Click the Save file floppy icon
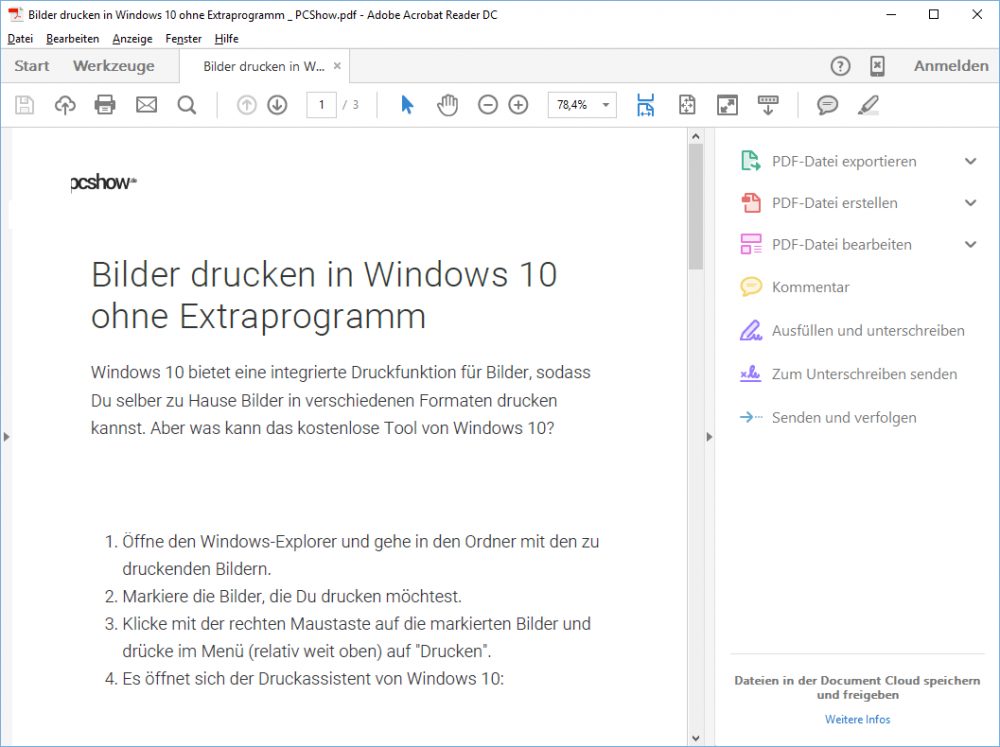Viewport: 1000px width, 747px height. pyautogui.click(x=24, y=105)
